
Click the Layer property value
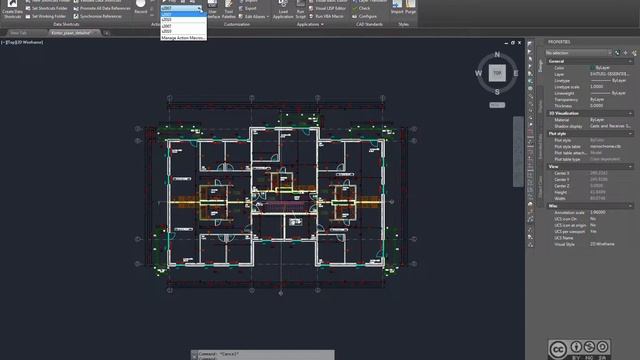(x=610, y=74)
